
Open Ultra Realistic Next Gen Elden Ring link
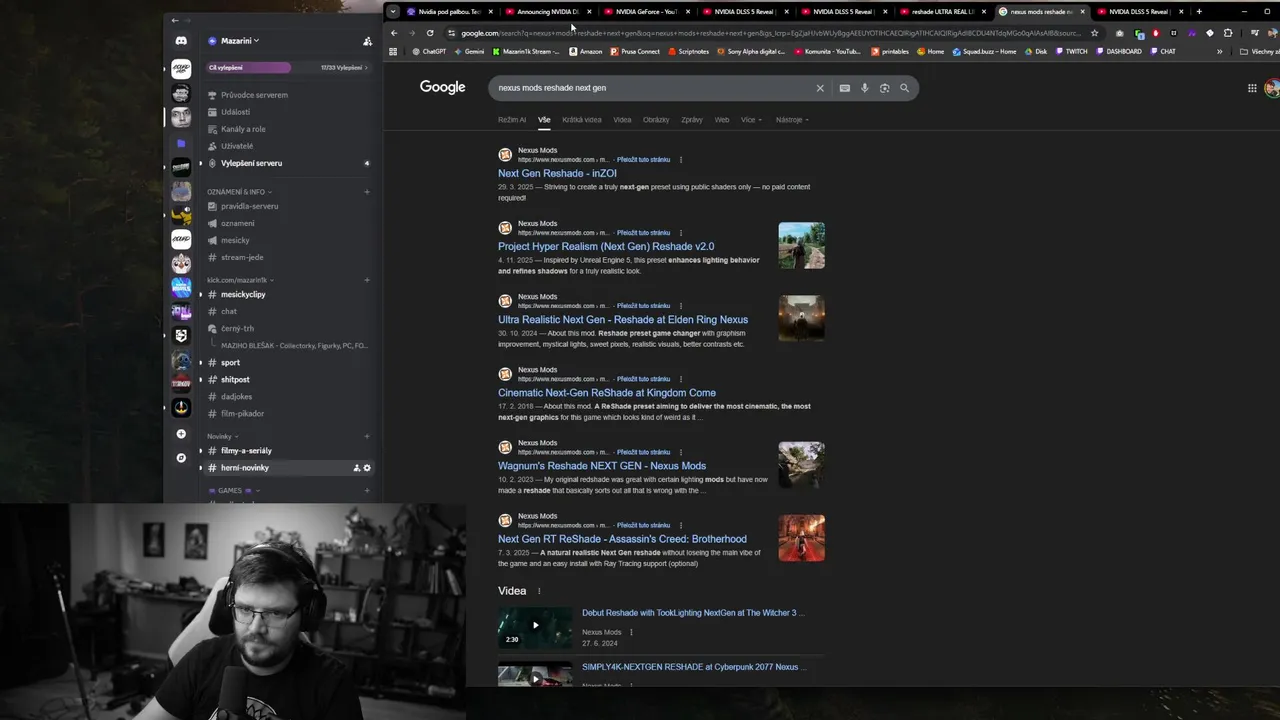623,320
